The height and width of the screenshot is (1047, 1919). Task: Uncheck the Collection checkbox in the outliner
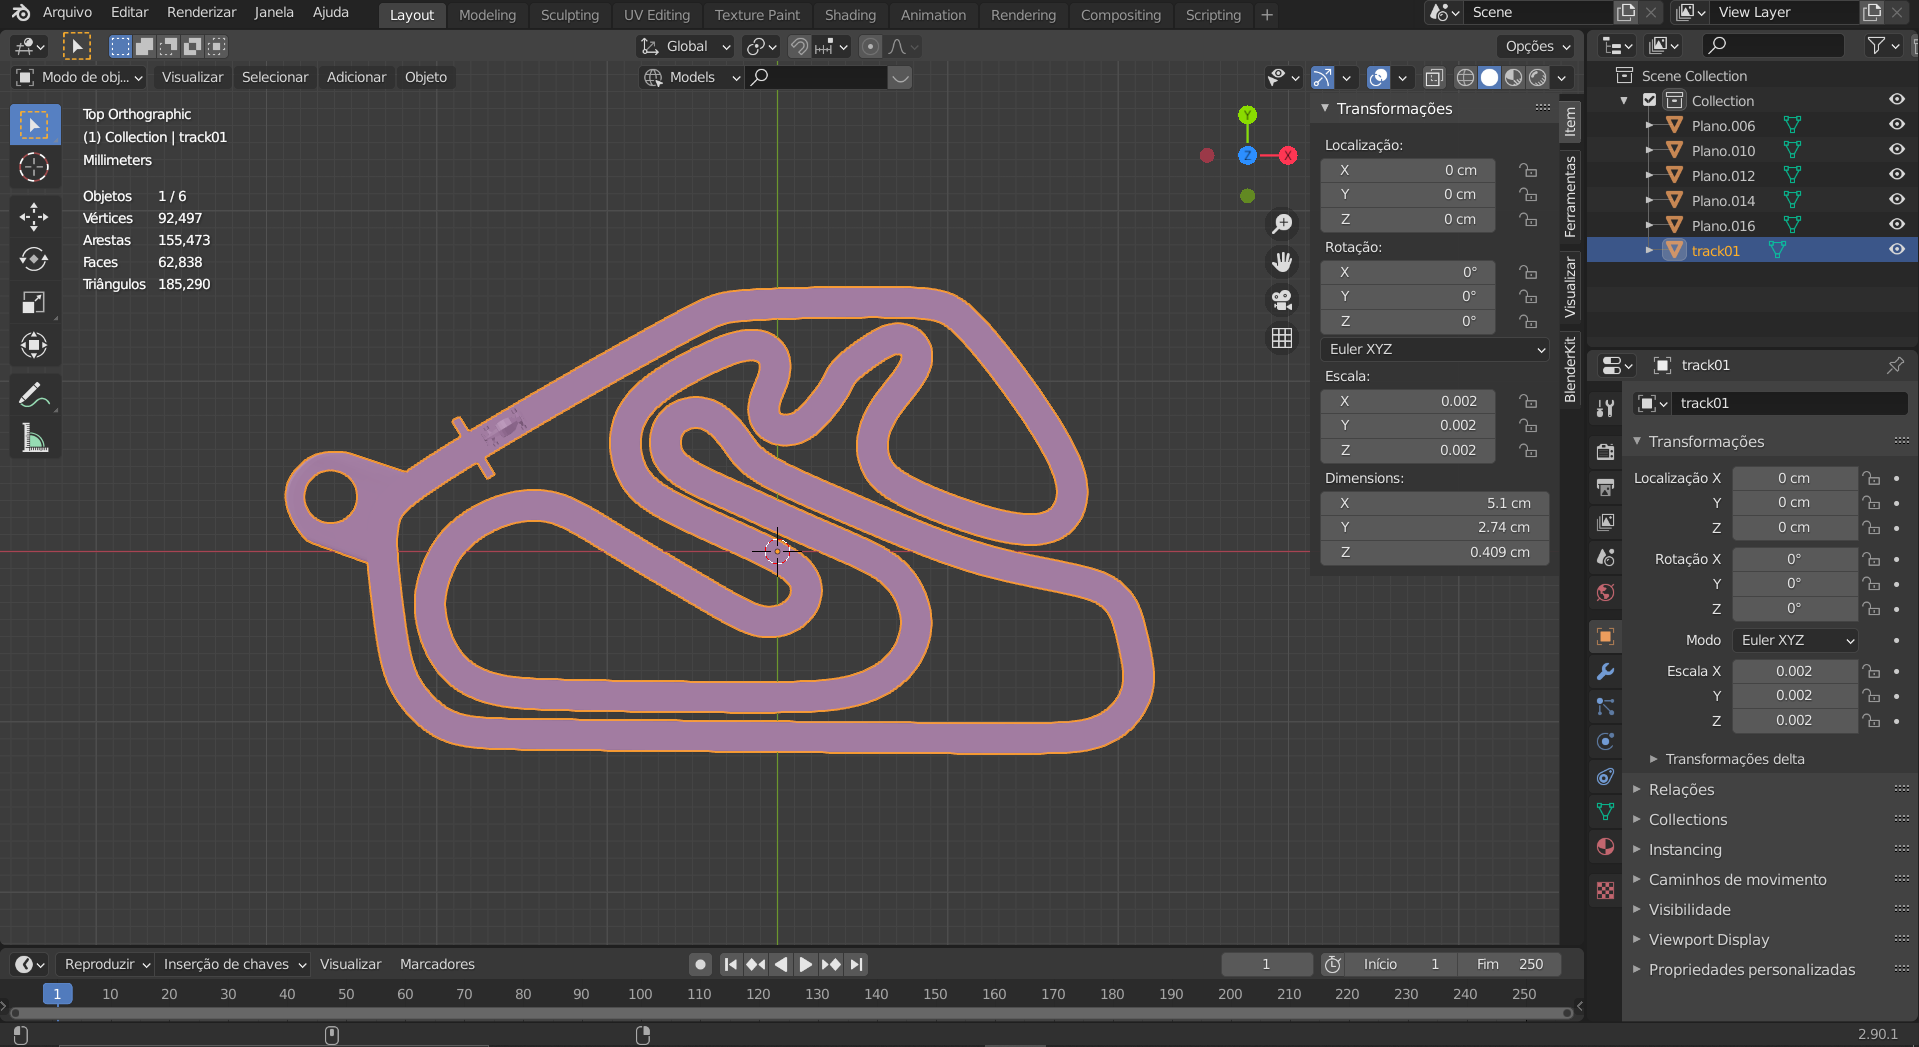coord(1650,100)
